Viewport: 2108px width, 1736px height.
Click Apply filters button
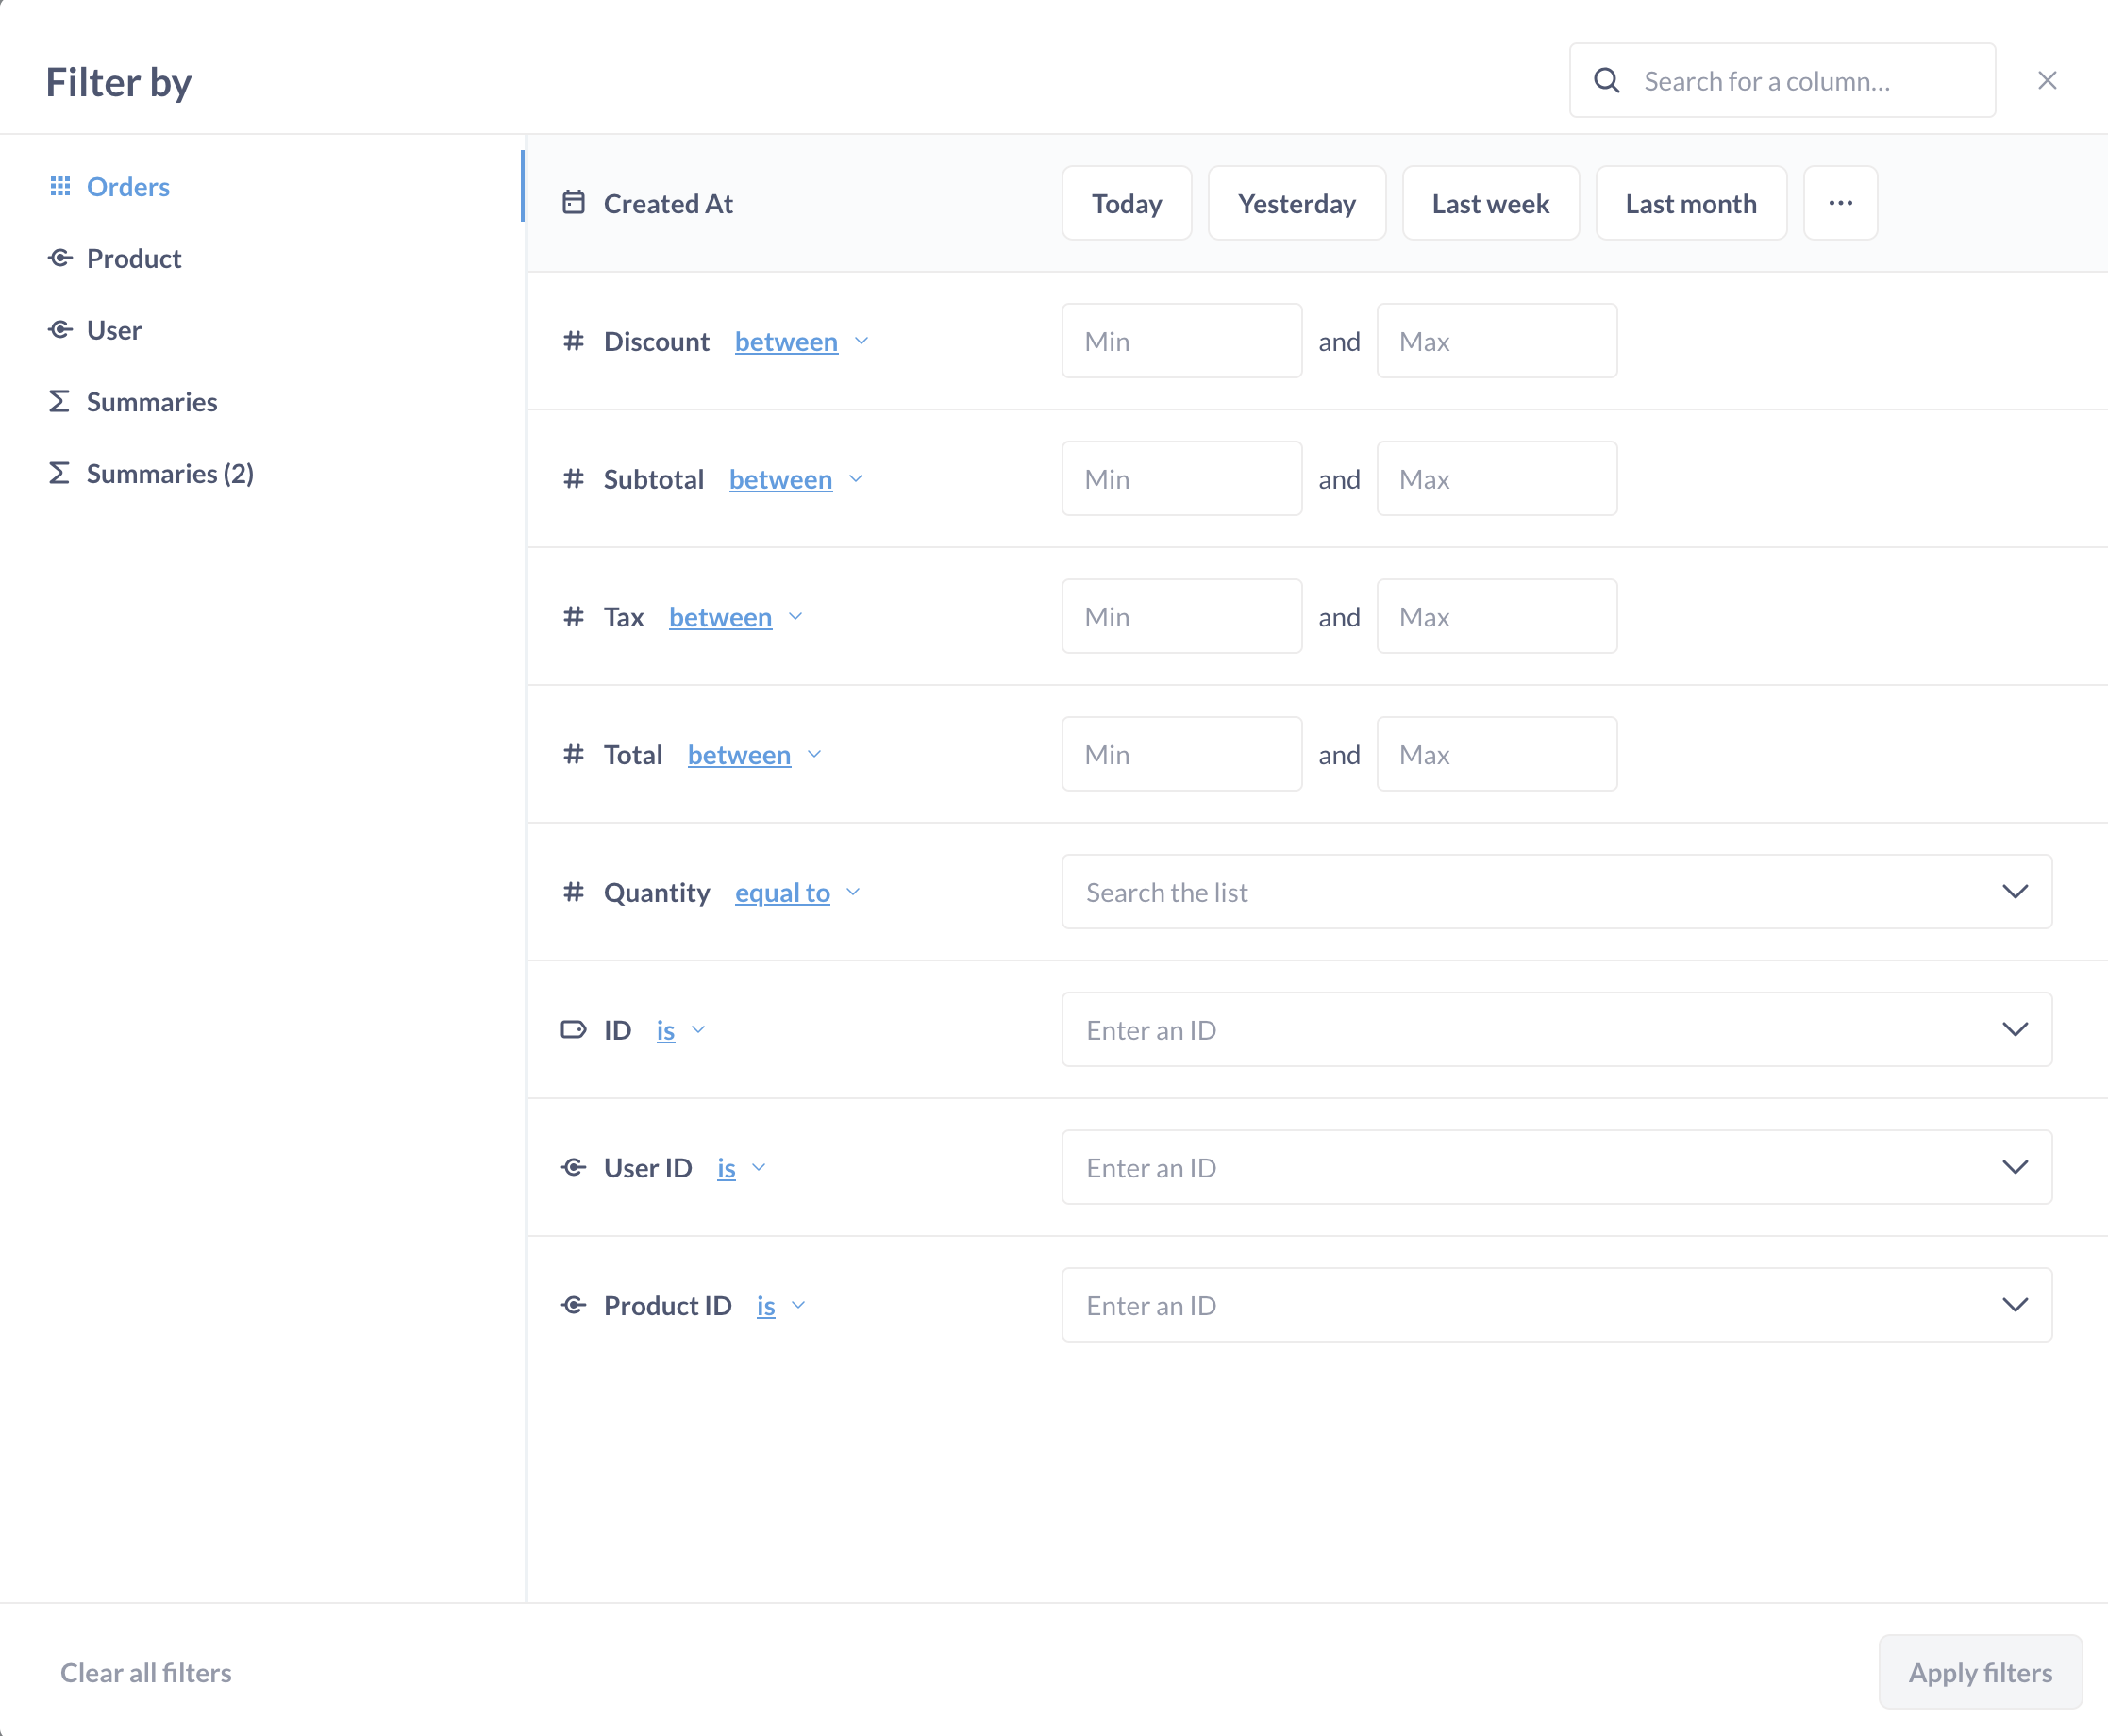click(1981, 1671)
